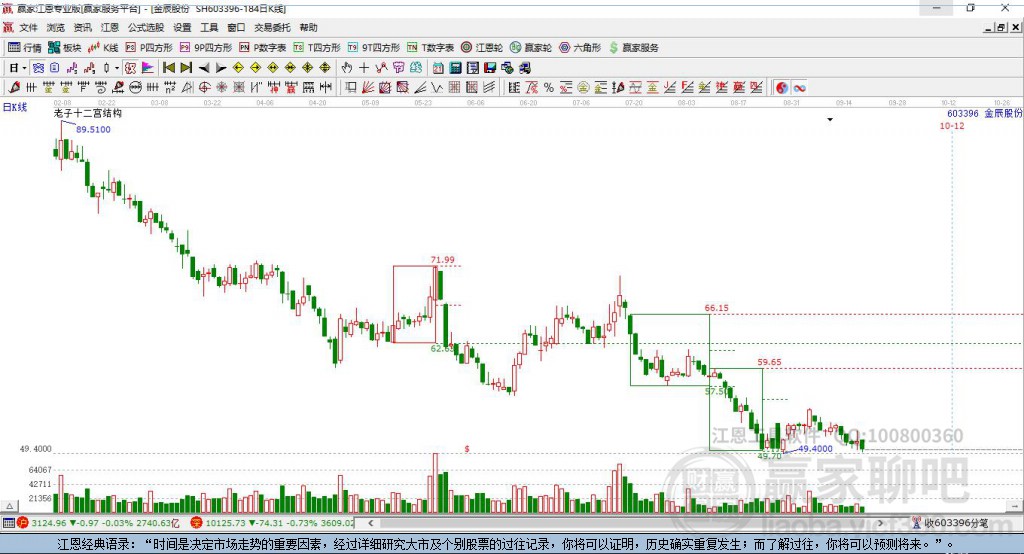Click the 日K线 label on chart

(15, 107)
